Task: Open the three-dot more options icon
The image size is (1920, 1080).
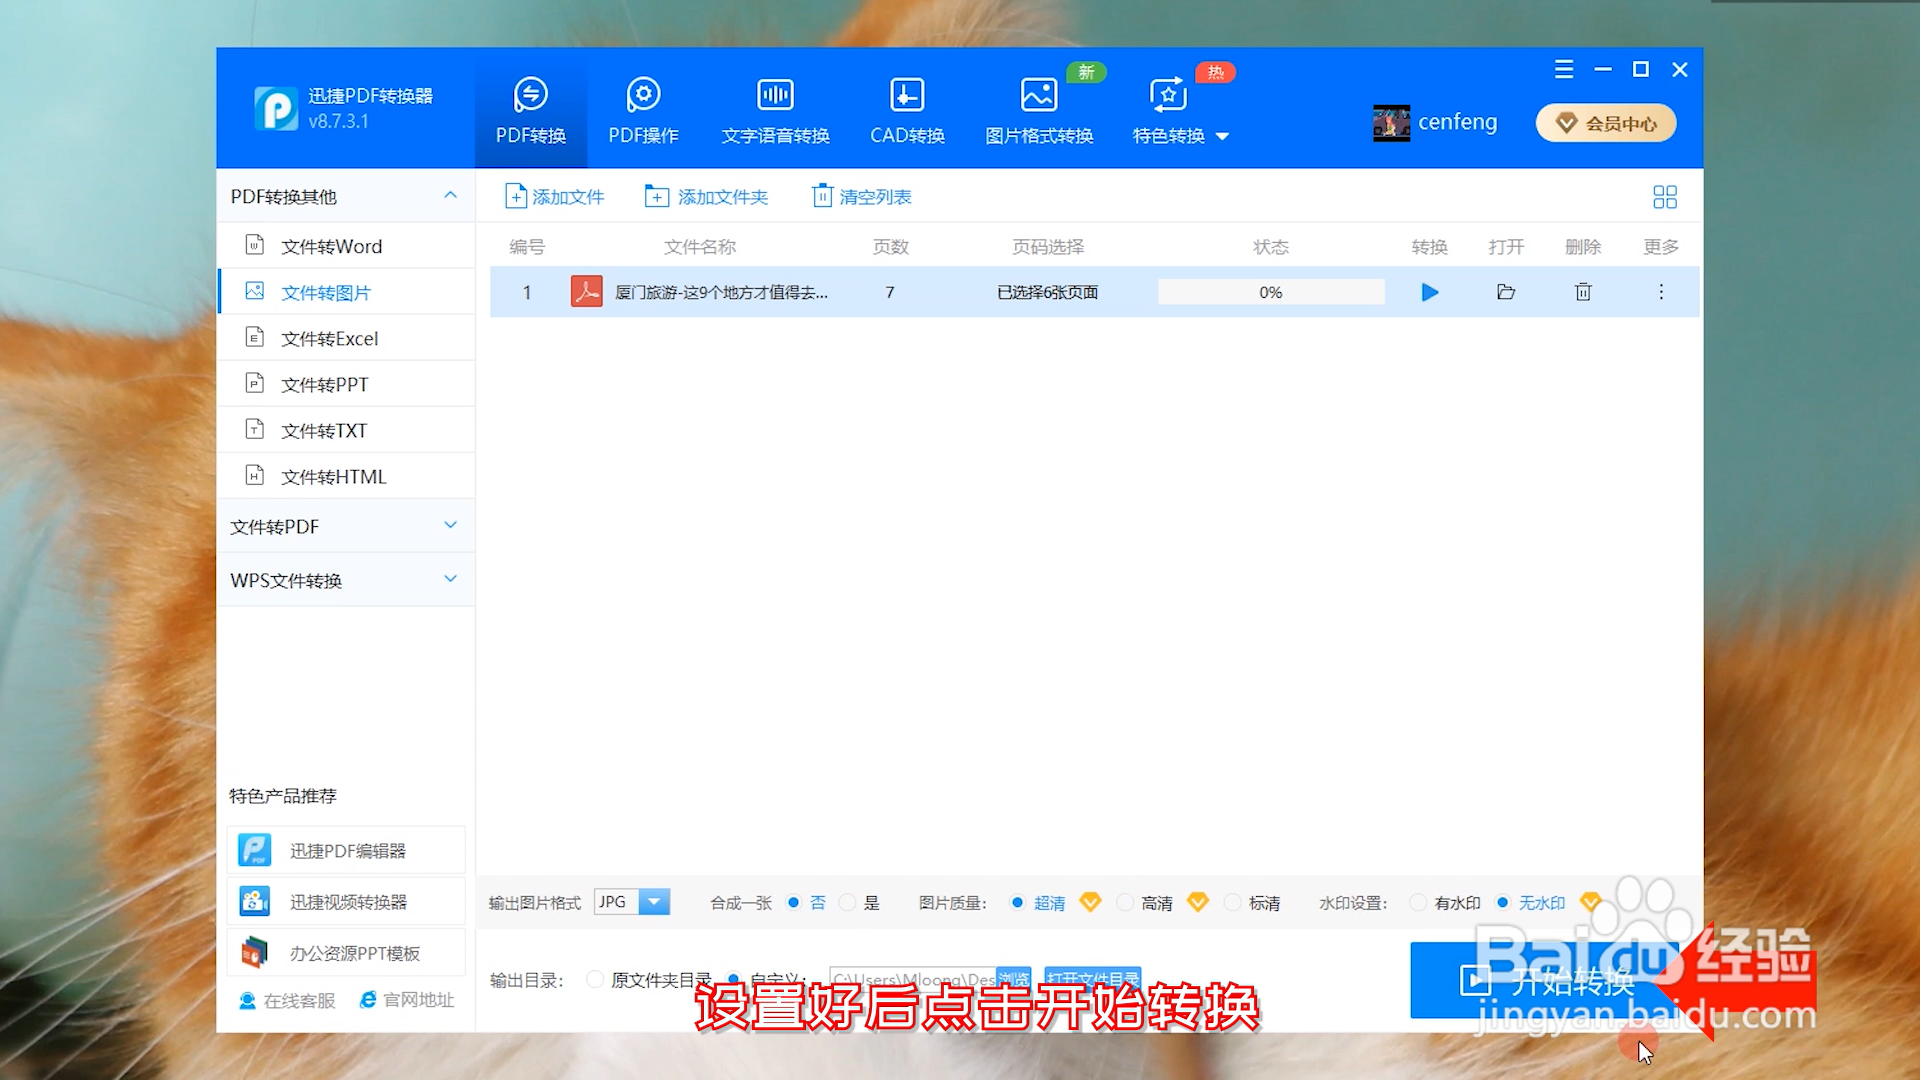Action: tap(1661, 292)
